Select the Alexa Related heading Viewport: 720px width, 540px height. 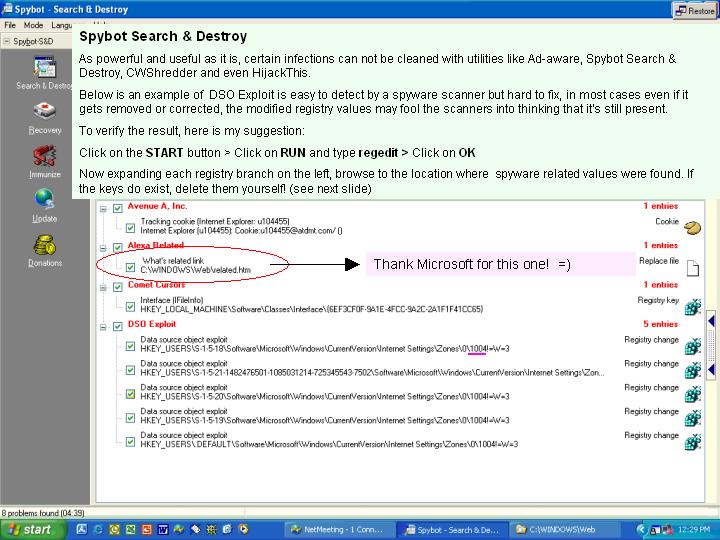point(156,245)
